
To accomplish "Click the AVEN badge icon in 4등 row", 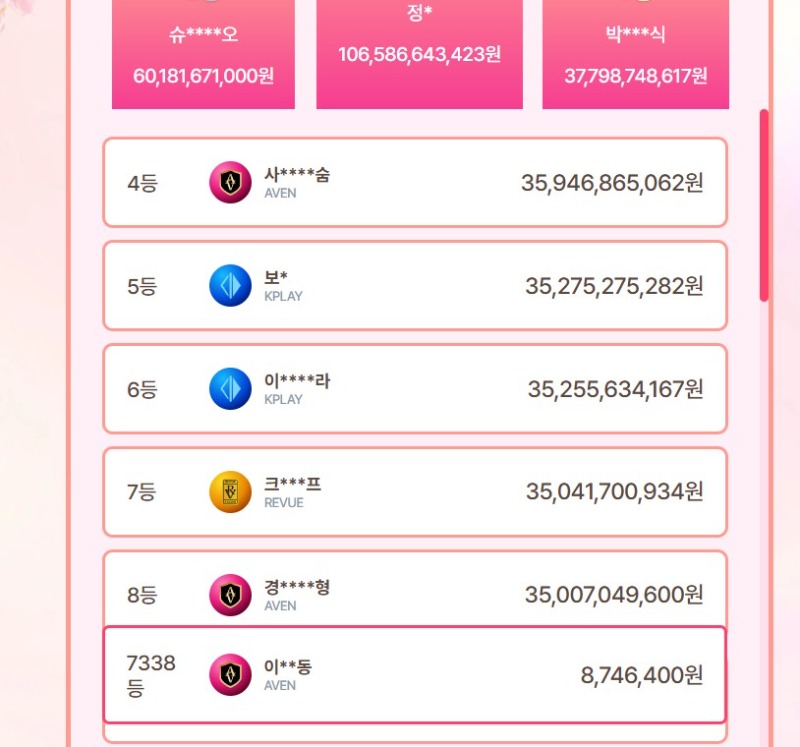I will click(230, 183).
